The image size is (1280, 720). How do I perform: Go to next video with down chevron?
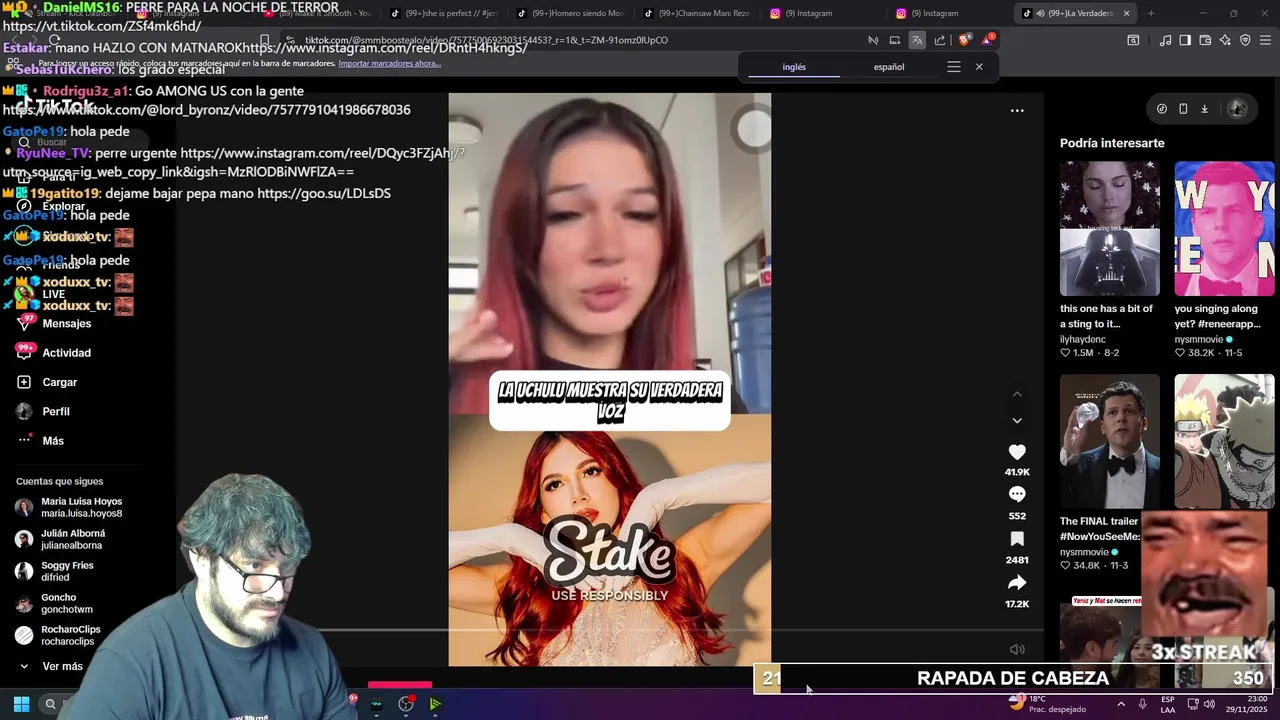(x=1017, y=420)
